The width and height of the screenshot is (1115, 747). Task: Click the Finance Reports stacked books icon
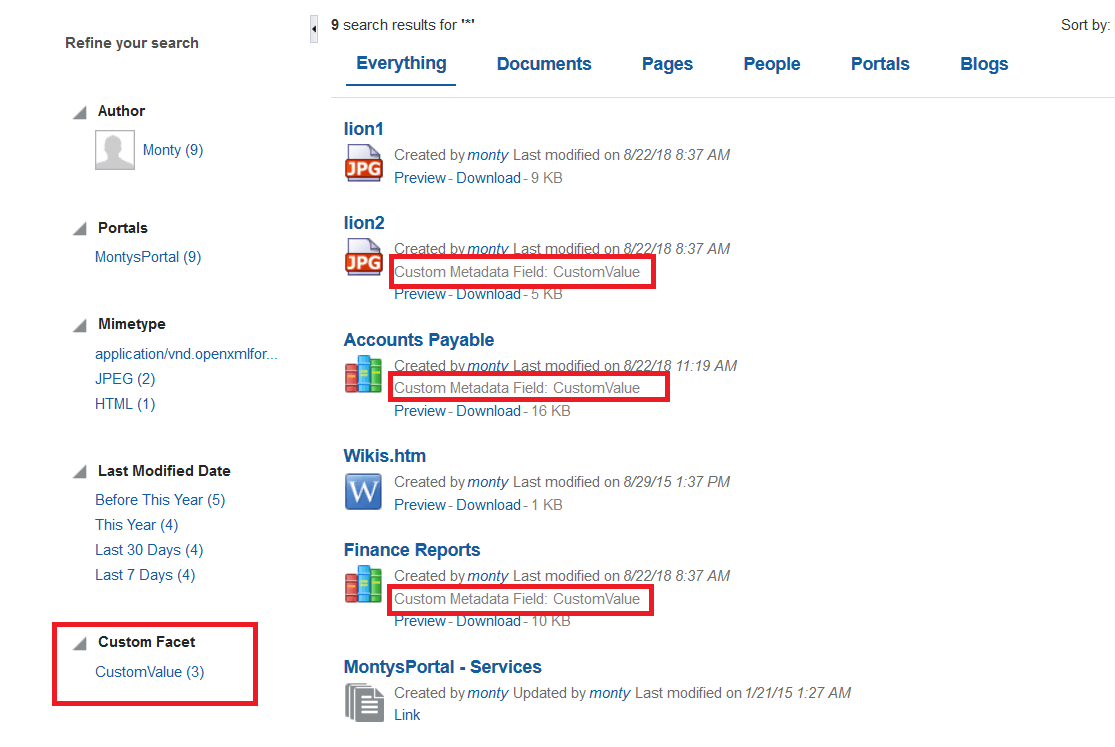362,585
